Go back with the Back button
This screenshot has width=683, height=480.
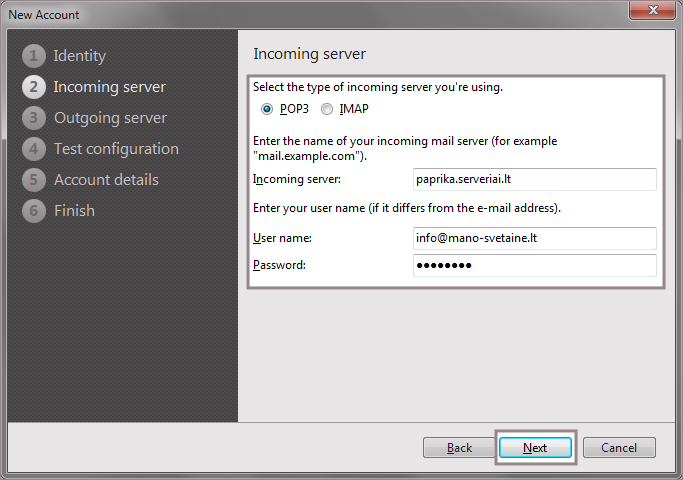click(x=460, y=448)
